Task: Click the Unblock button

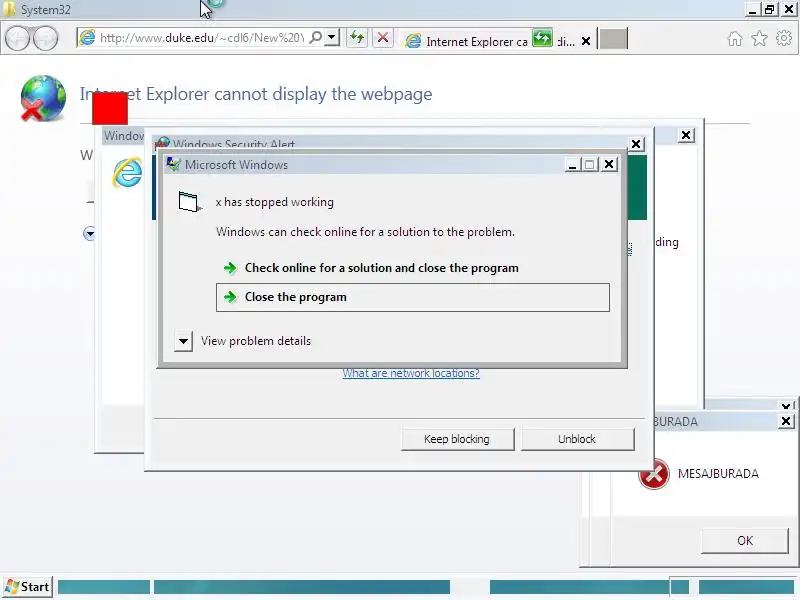Action: tap(577, 439)
